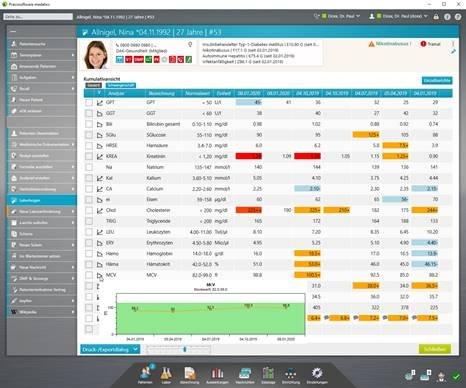Expand the Terminplaner sidebar submenu arrow
Viewport: 466px width, 388px height.
[x=73, y=55]
